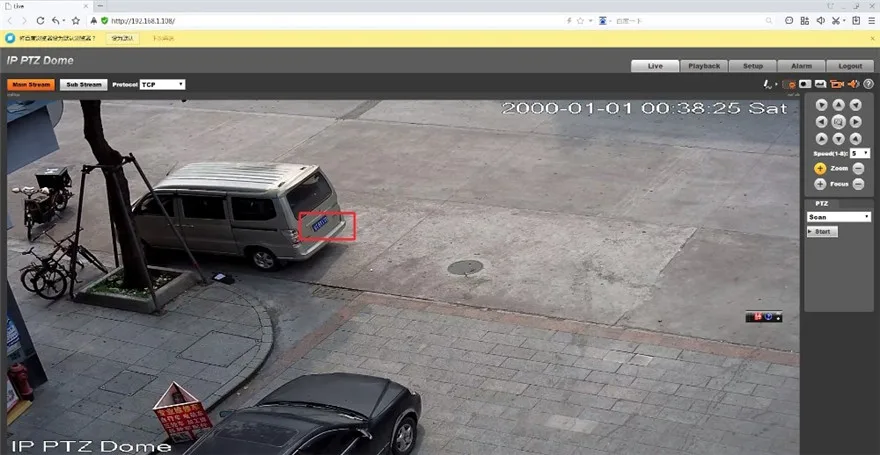The image size is (880, 455).
Task: Open the small arrow beside the pen icon
Action: [x=777, y=85]
